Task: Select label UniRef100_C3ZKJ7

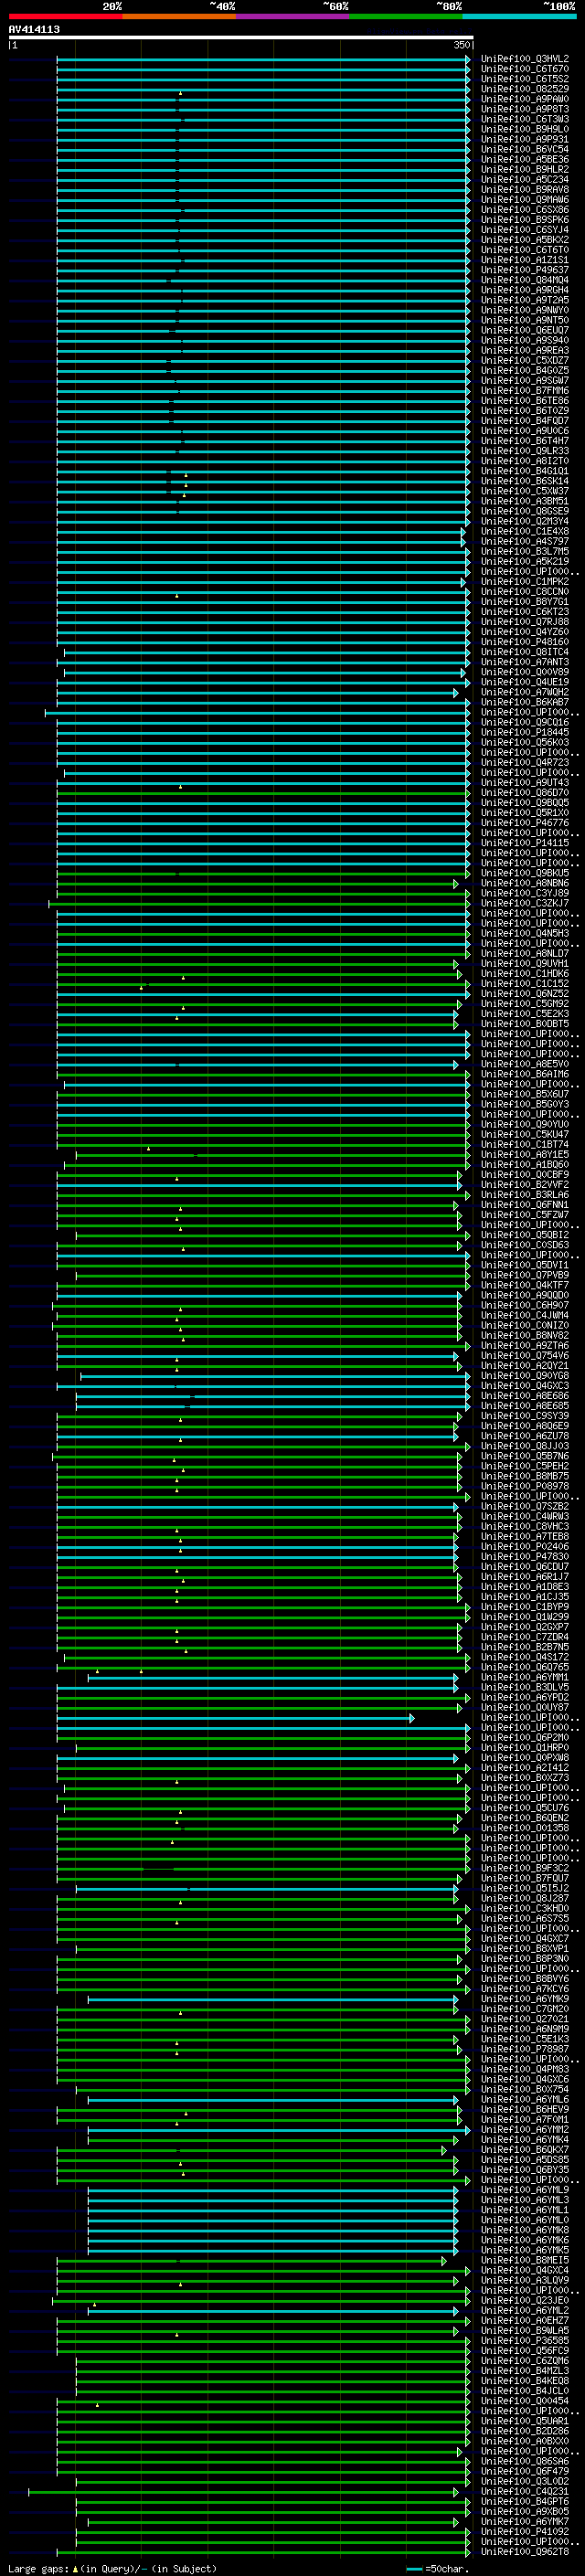Action: (525, 903)
